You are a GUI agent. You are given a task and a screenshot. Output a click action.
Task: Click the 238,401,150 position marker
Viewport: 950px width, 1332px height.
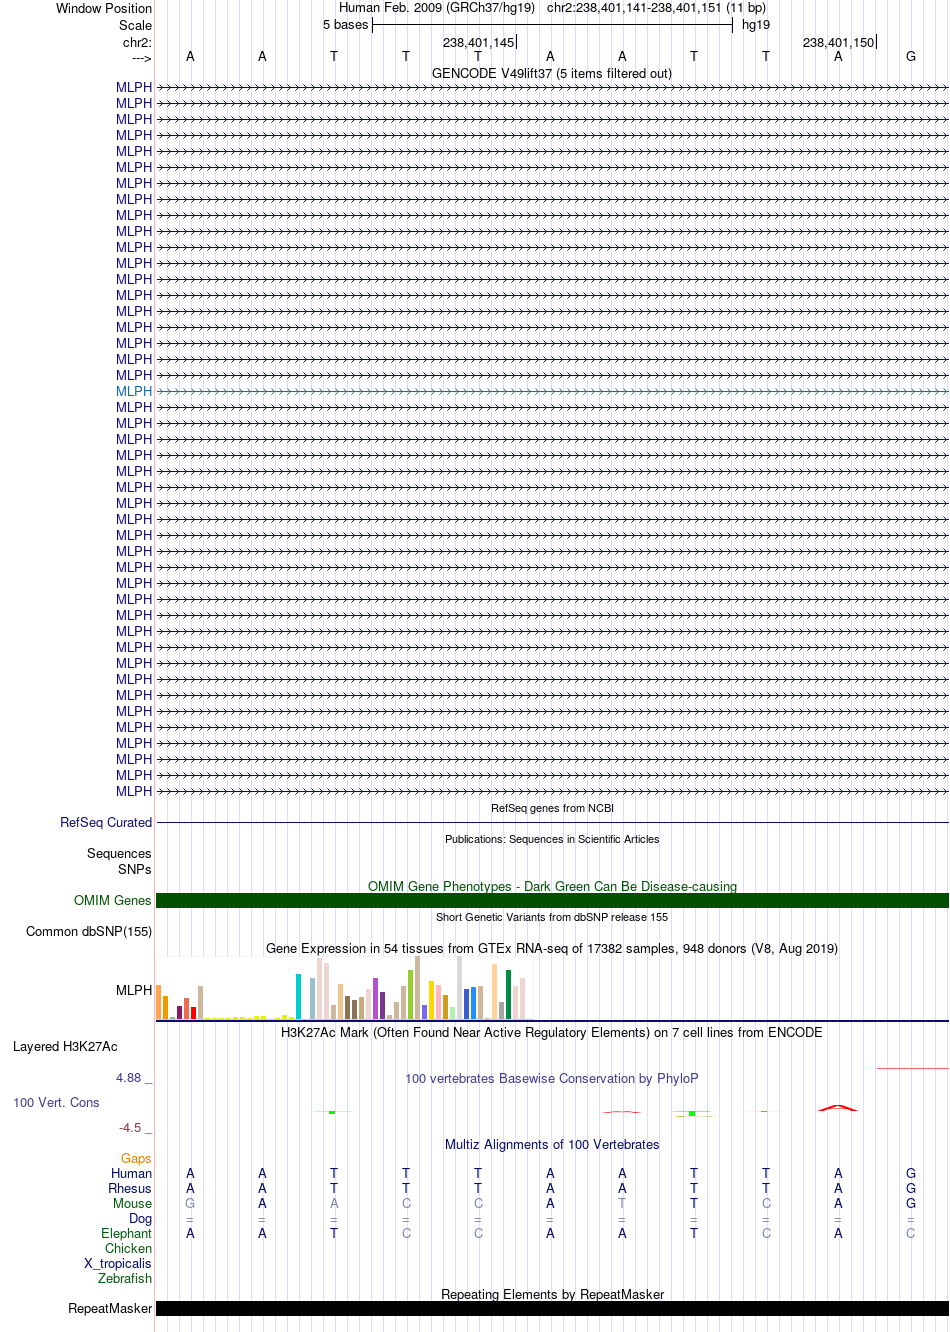coord(838,43)
